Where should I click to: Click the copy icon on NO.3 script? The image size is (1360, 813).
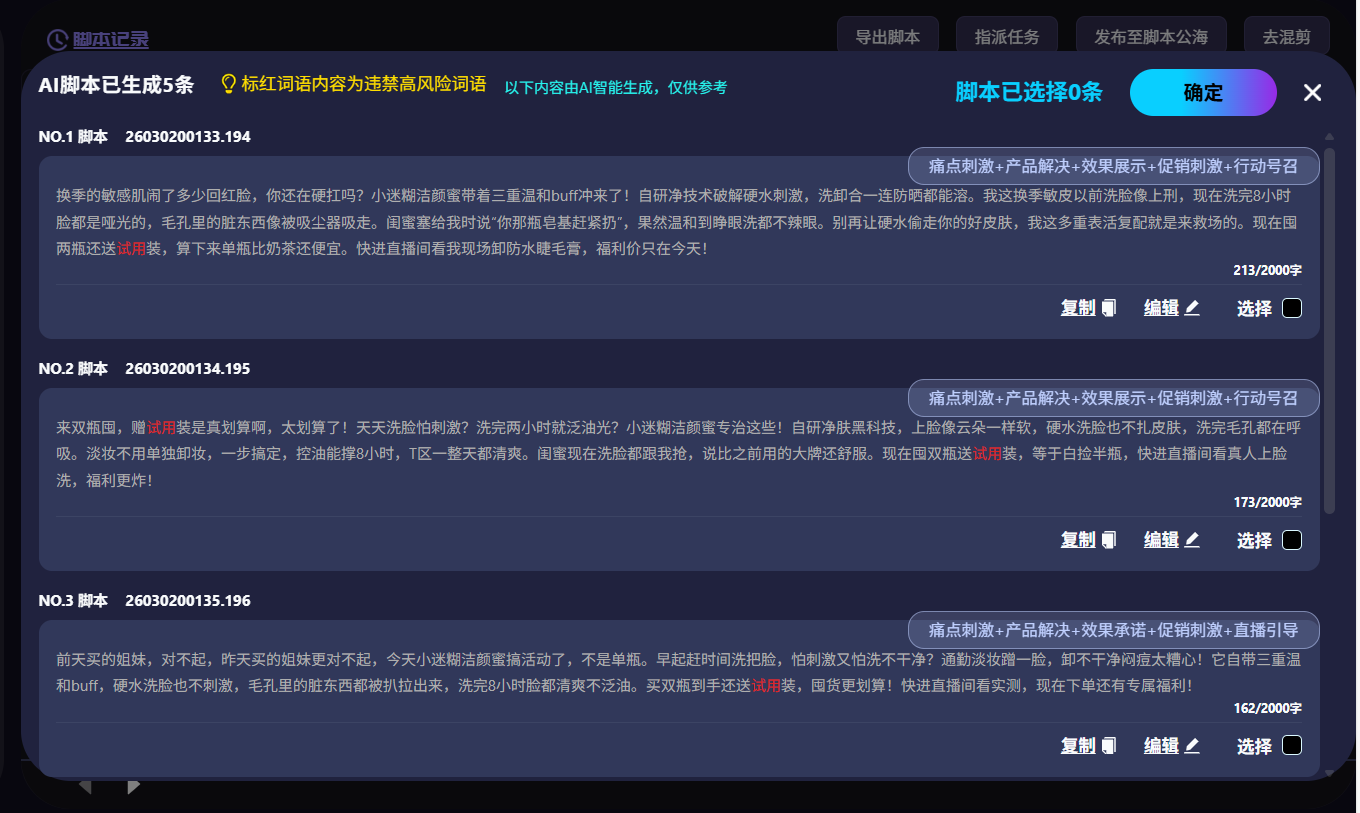coord(1110,745)
